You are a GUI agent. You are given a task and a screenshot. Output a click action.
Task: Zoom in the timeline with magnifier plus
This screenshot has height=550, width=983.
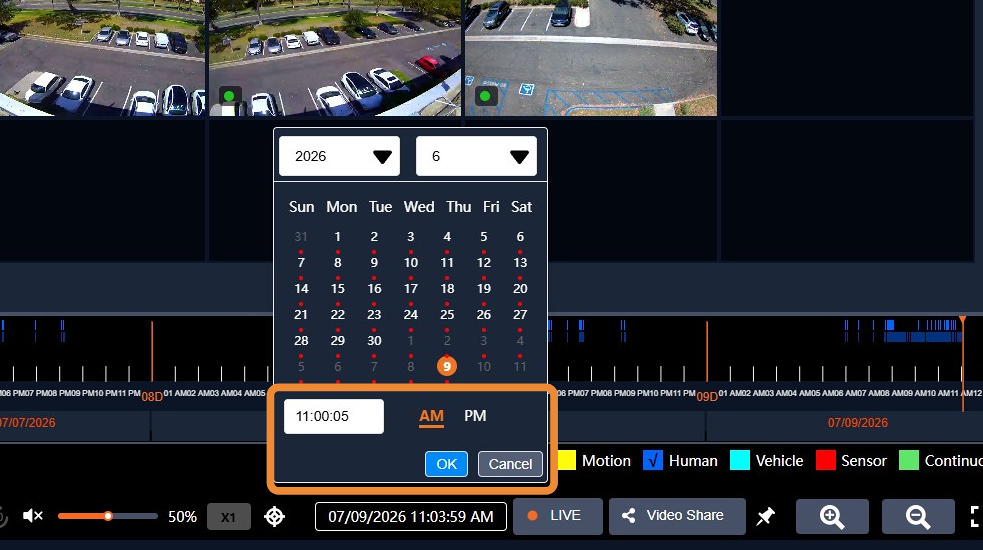(x=832, y=516)
